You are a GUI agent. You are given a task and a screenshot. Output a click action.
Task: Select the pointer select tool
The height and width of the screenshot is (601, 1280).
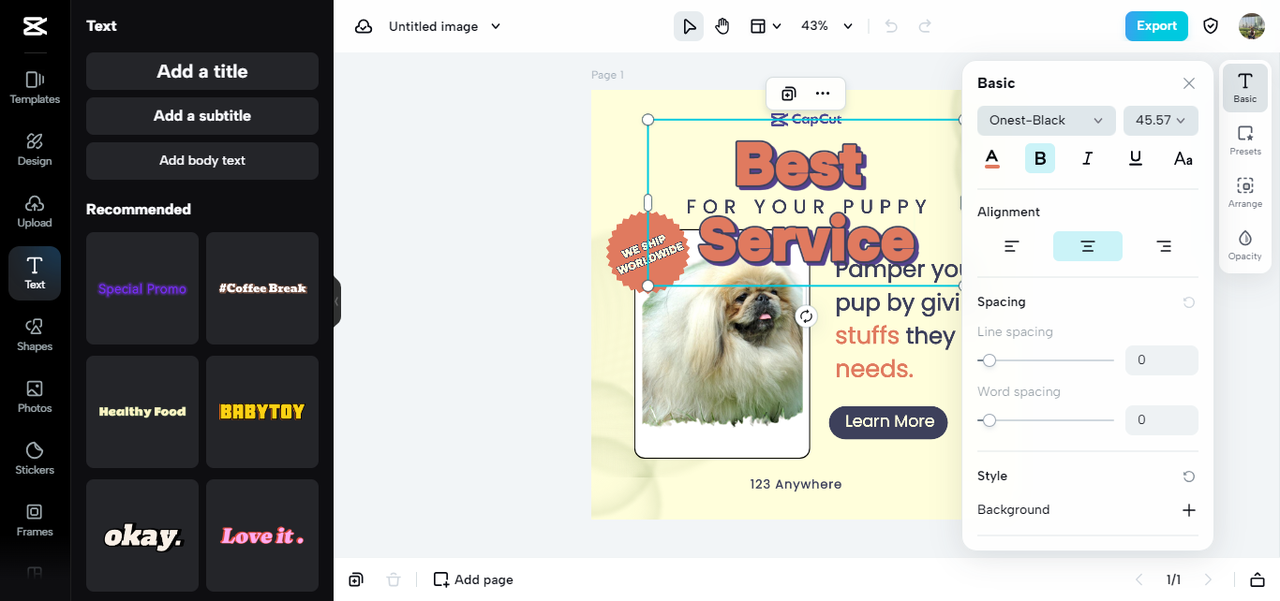tap(689, 26)
